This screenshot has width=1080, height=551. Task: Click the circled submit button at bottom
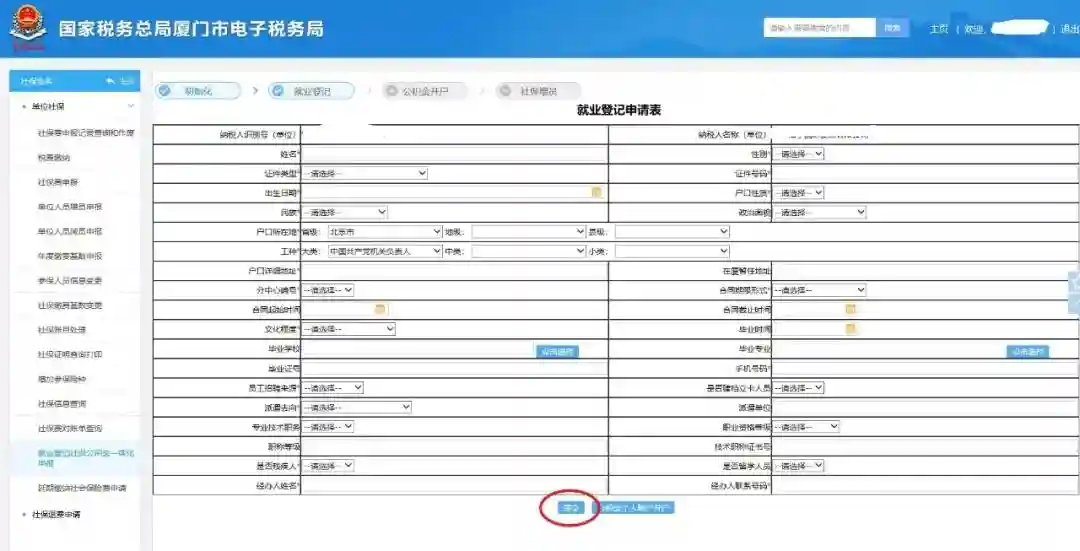pyautogui.click(x=571, y=508)
